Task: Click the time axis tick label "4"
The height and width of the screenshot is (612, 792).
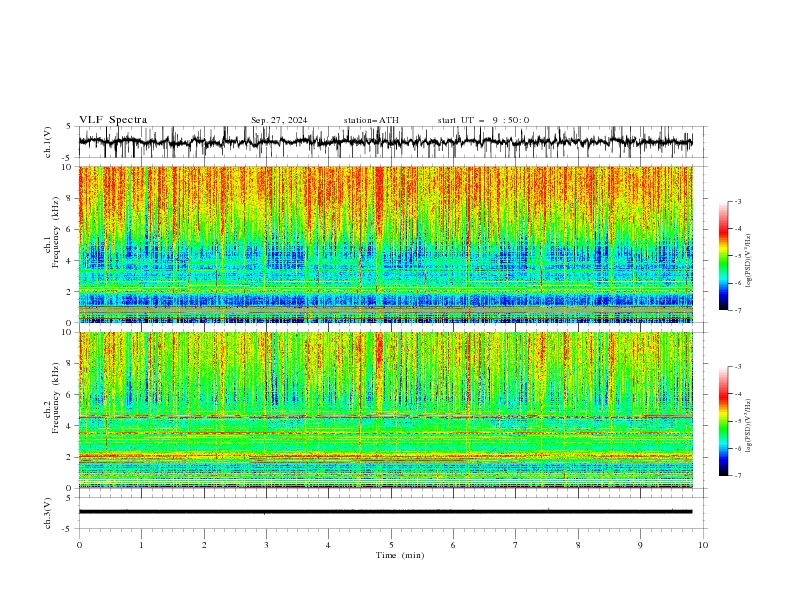Action: tap(328, 545)
